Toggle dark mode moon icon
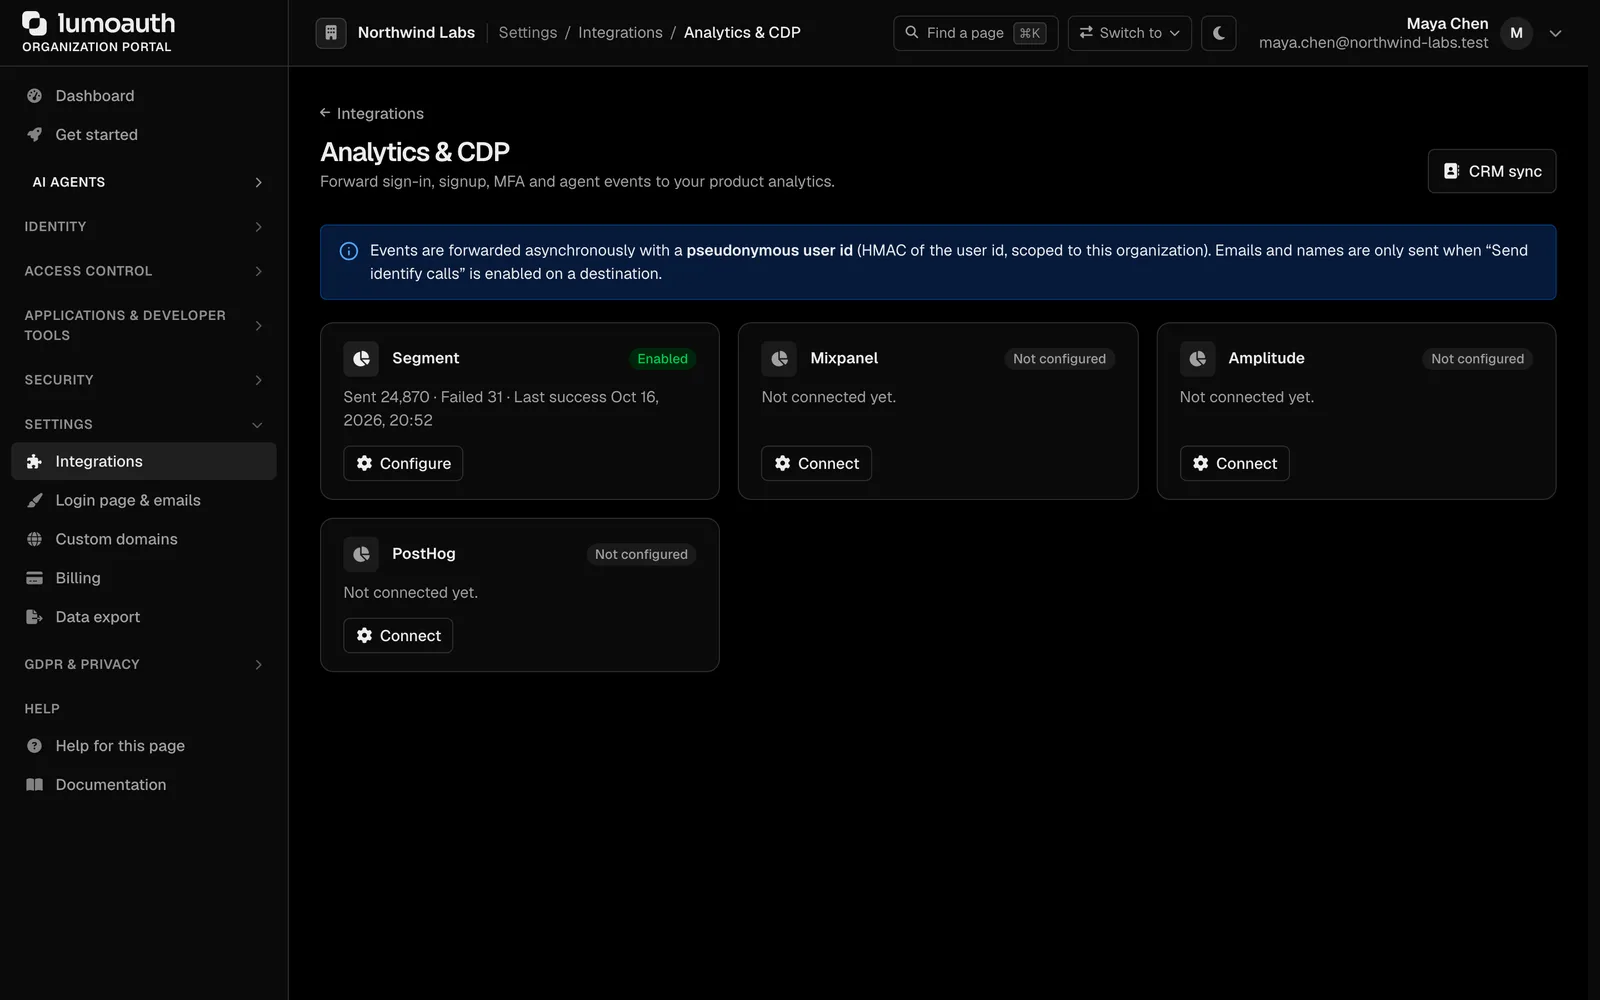This screenshot has height=1000, width=1600. (1219, 33)
